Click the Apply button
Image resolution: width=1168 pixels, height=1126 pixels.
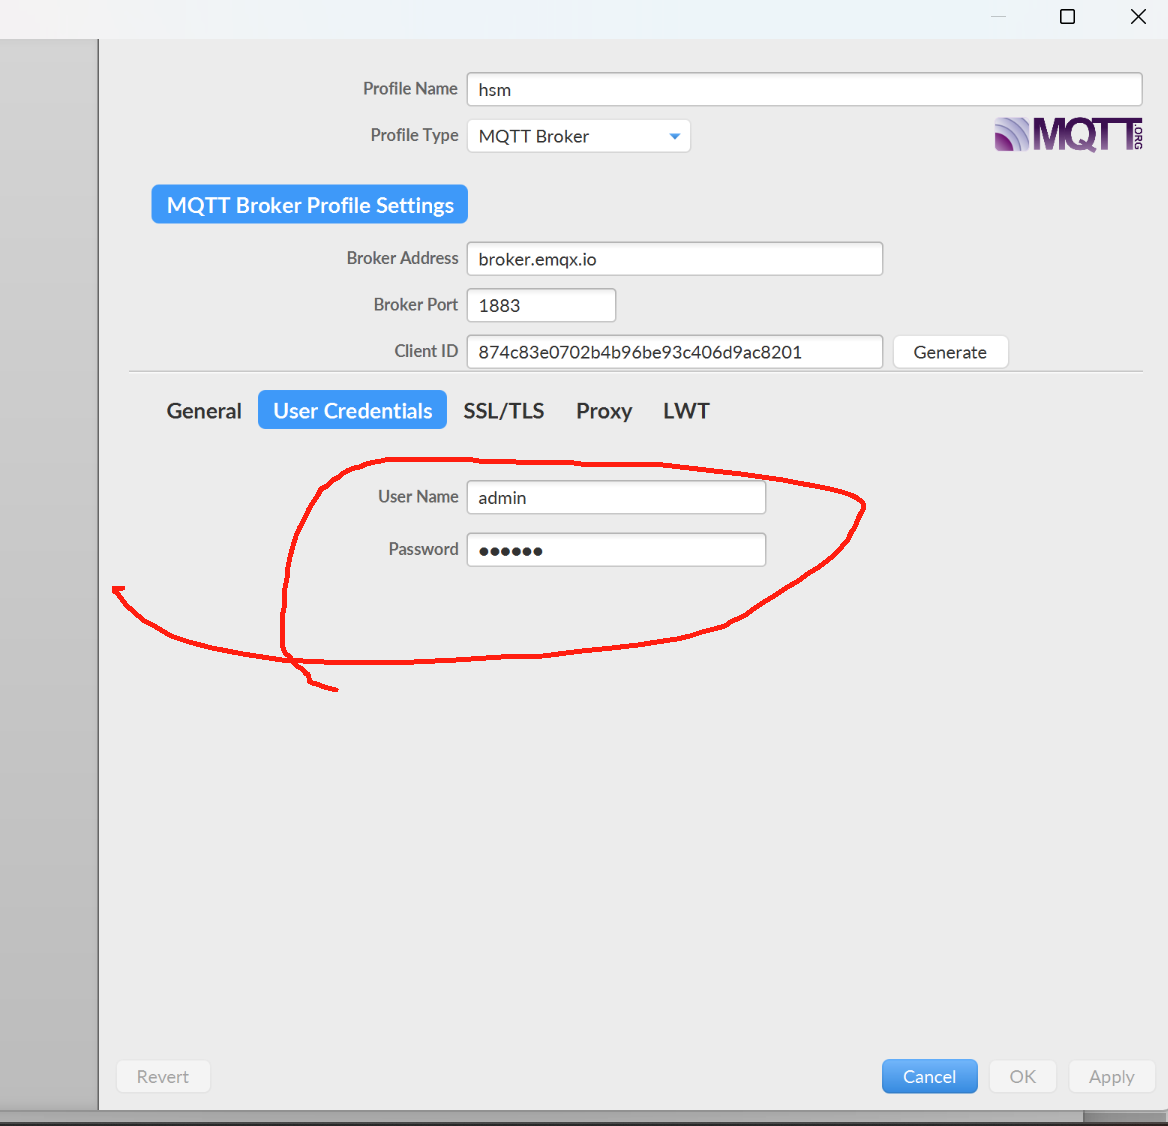1111,1077
